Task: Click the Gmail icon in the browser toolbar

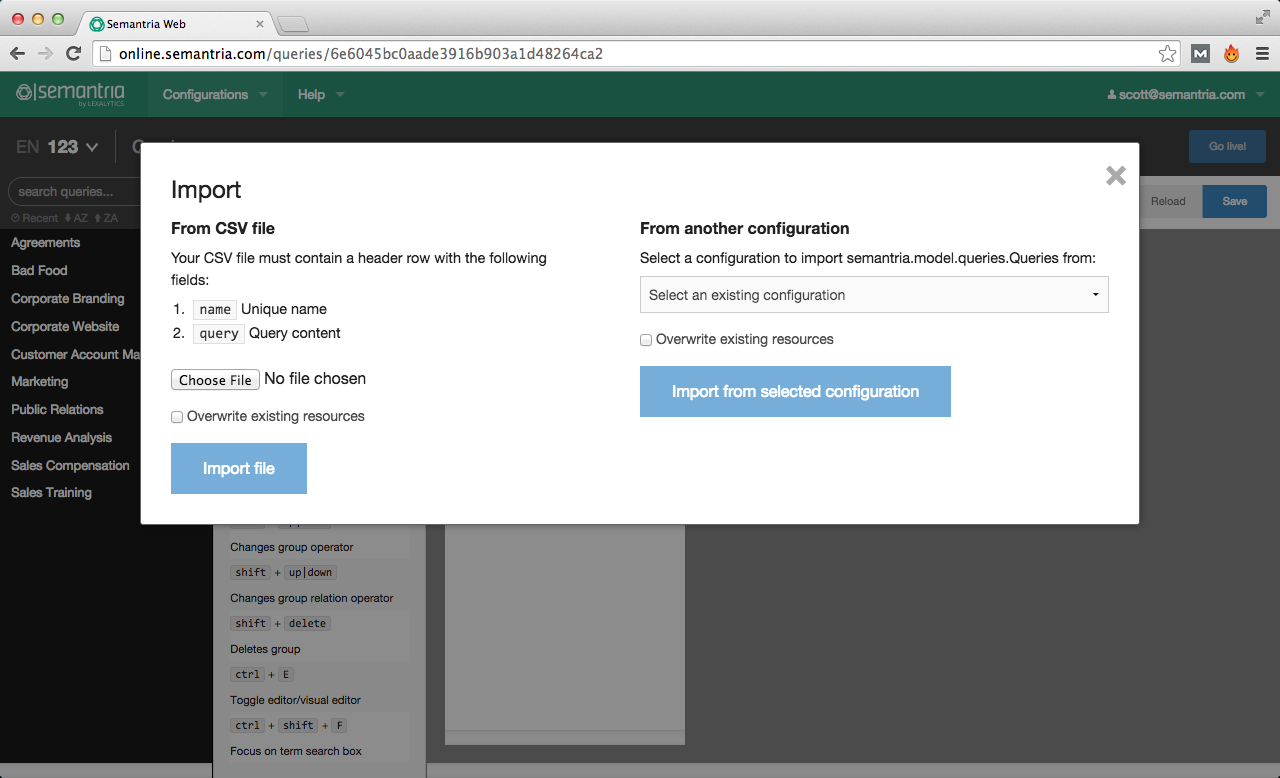Action: [x=1200, y=53]
